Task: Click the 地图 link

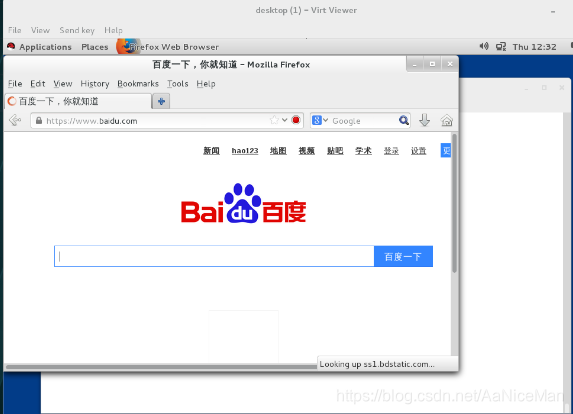Action: click(278, 151)
